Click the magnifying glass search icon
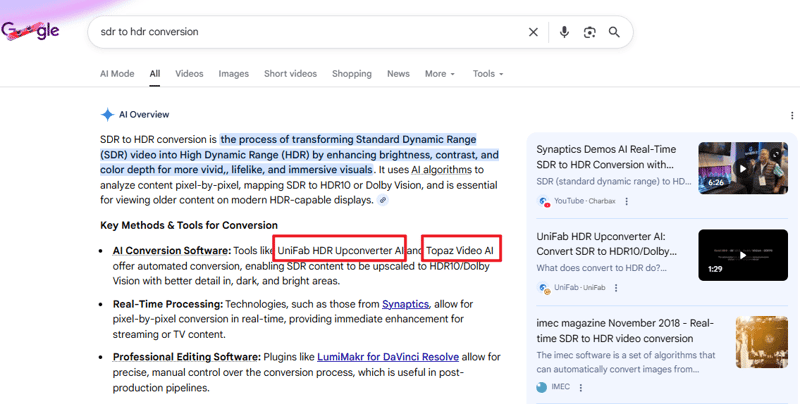 pyautogui.click(x=614, y=32)
